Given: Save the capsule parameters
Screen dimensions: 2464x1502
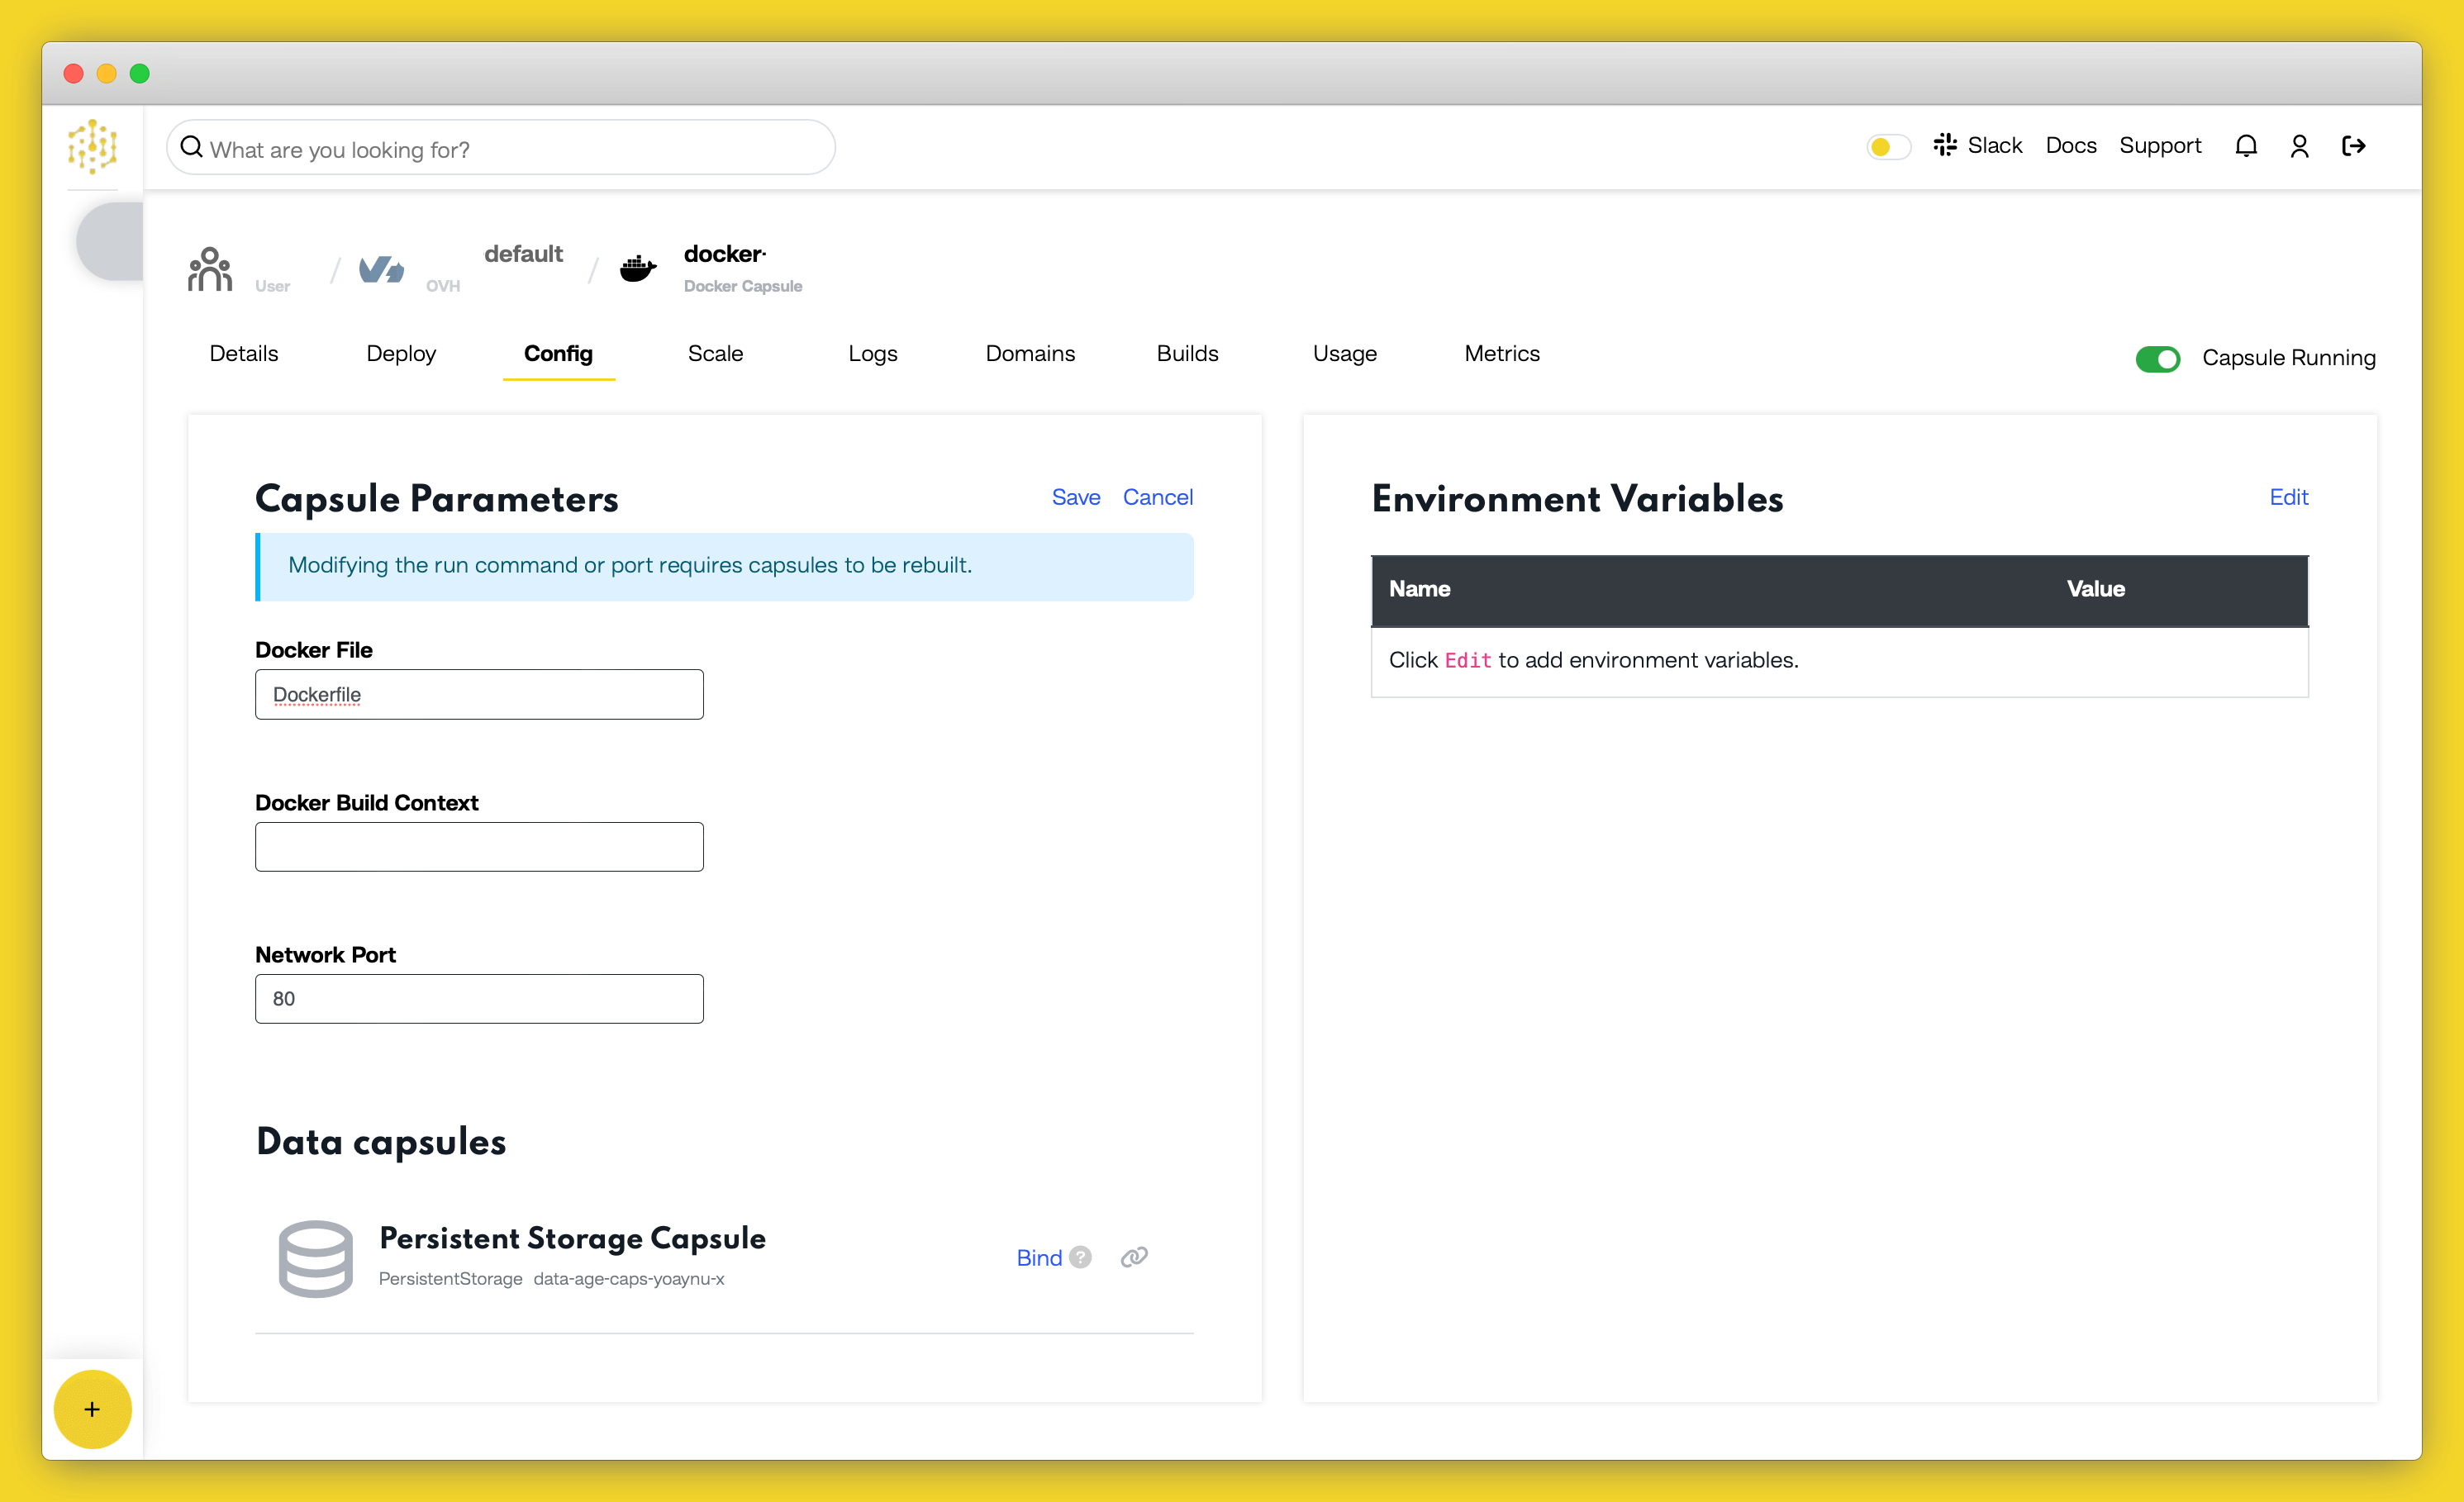Looking at the screenshot, I should 1075,497.
